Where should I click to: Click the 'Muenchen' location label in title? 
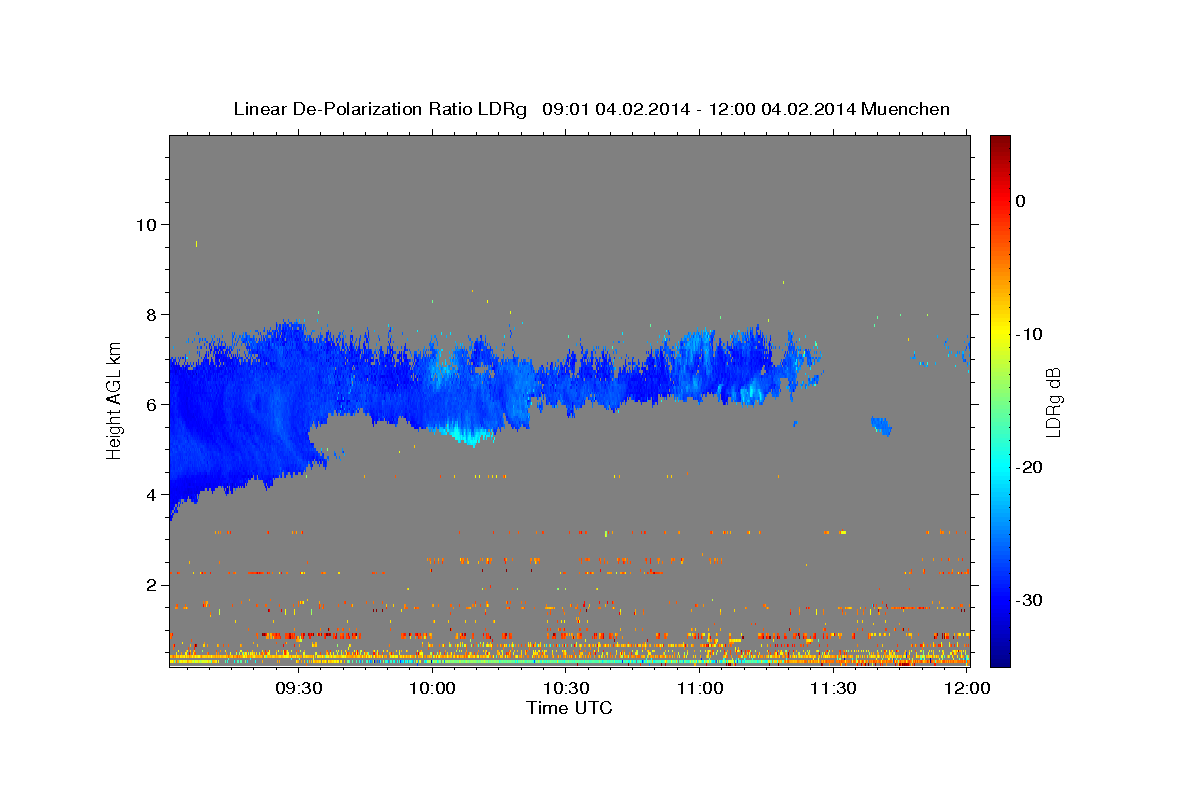(x=907, y=109)
